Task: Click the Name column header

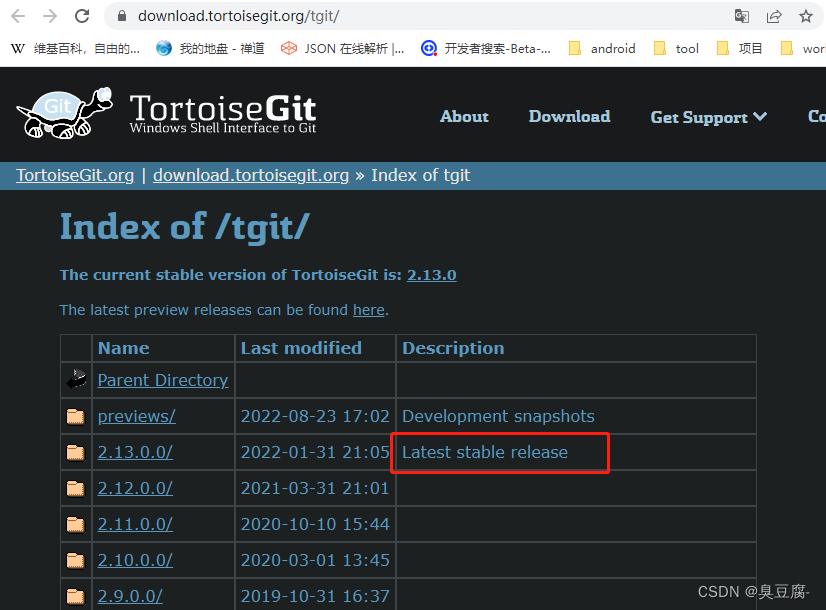Action: click(123, 348)
